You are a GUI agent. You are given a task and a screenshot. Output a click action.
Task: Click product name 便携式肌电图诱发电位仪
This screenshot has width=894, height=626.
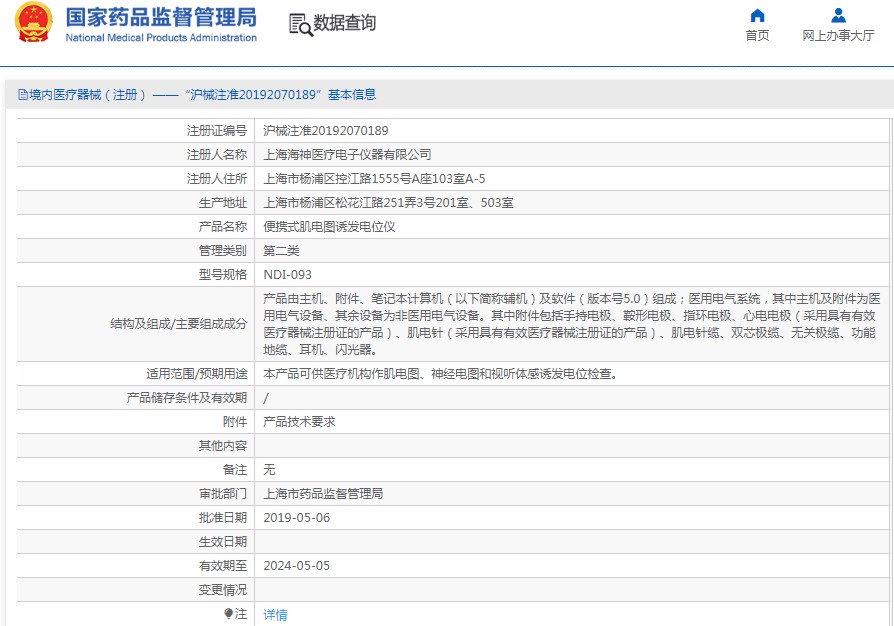[329, 226]
